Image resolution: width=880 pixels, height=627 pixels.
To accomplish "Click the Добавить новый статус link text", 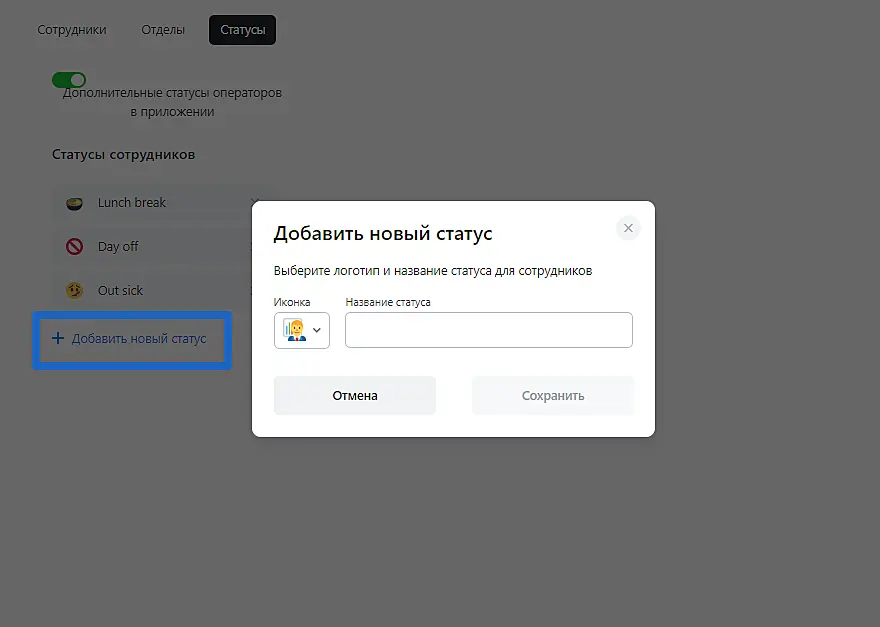I will tap(139, 339).
